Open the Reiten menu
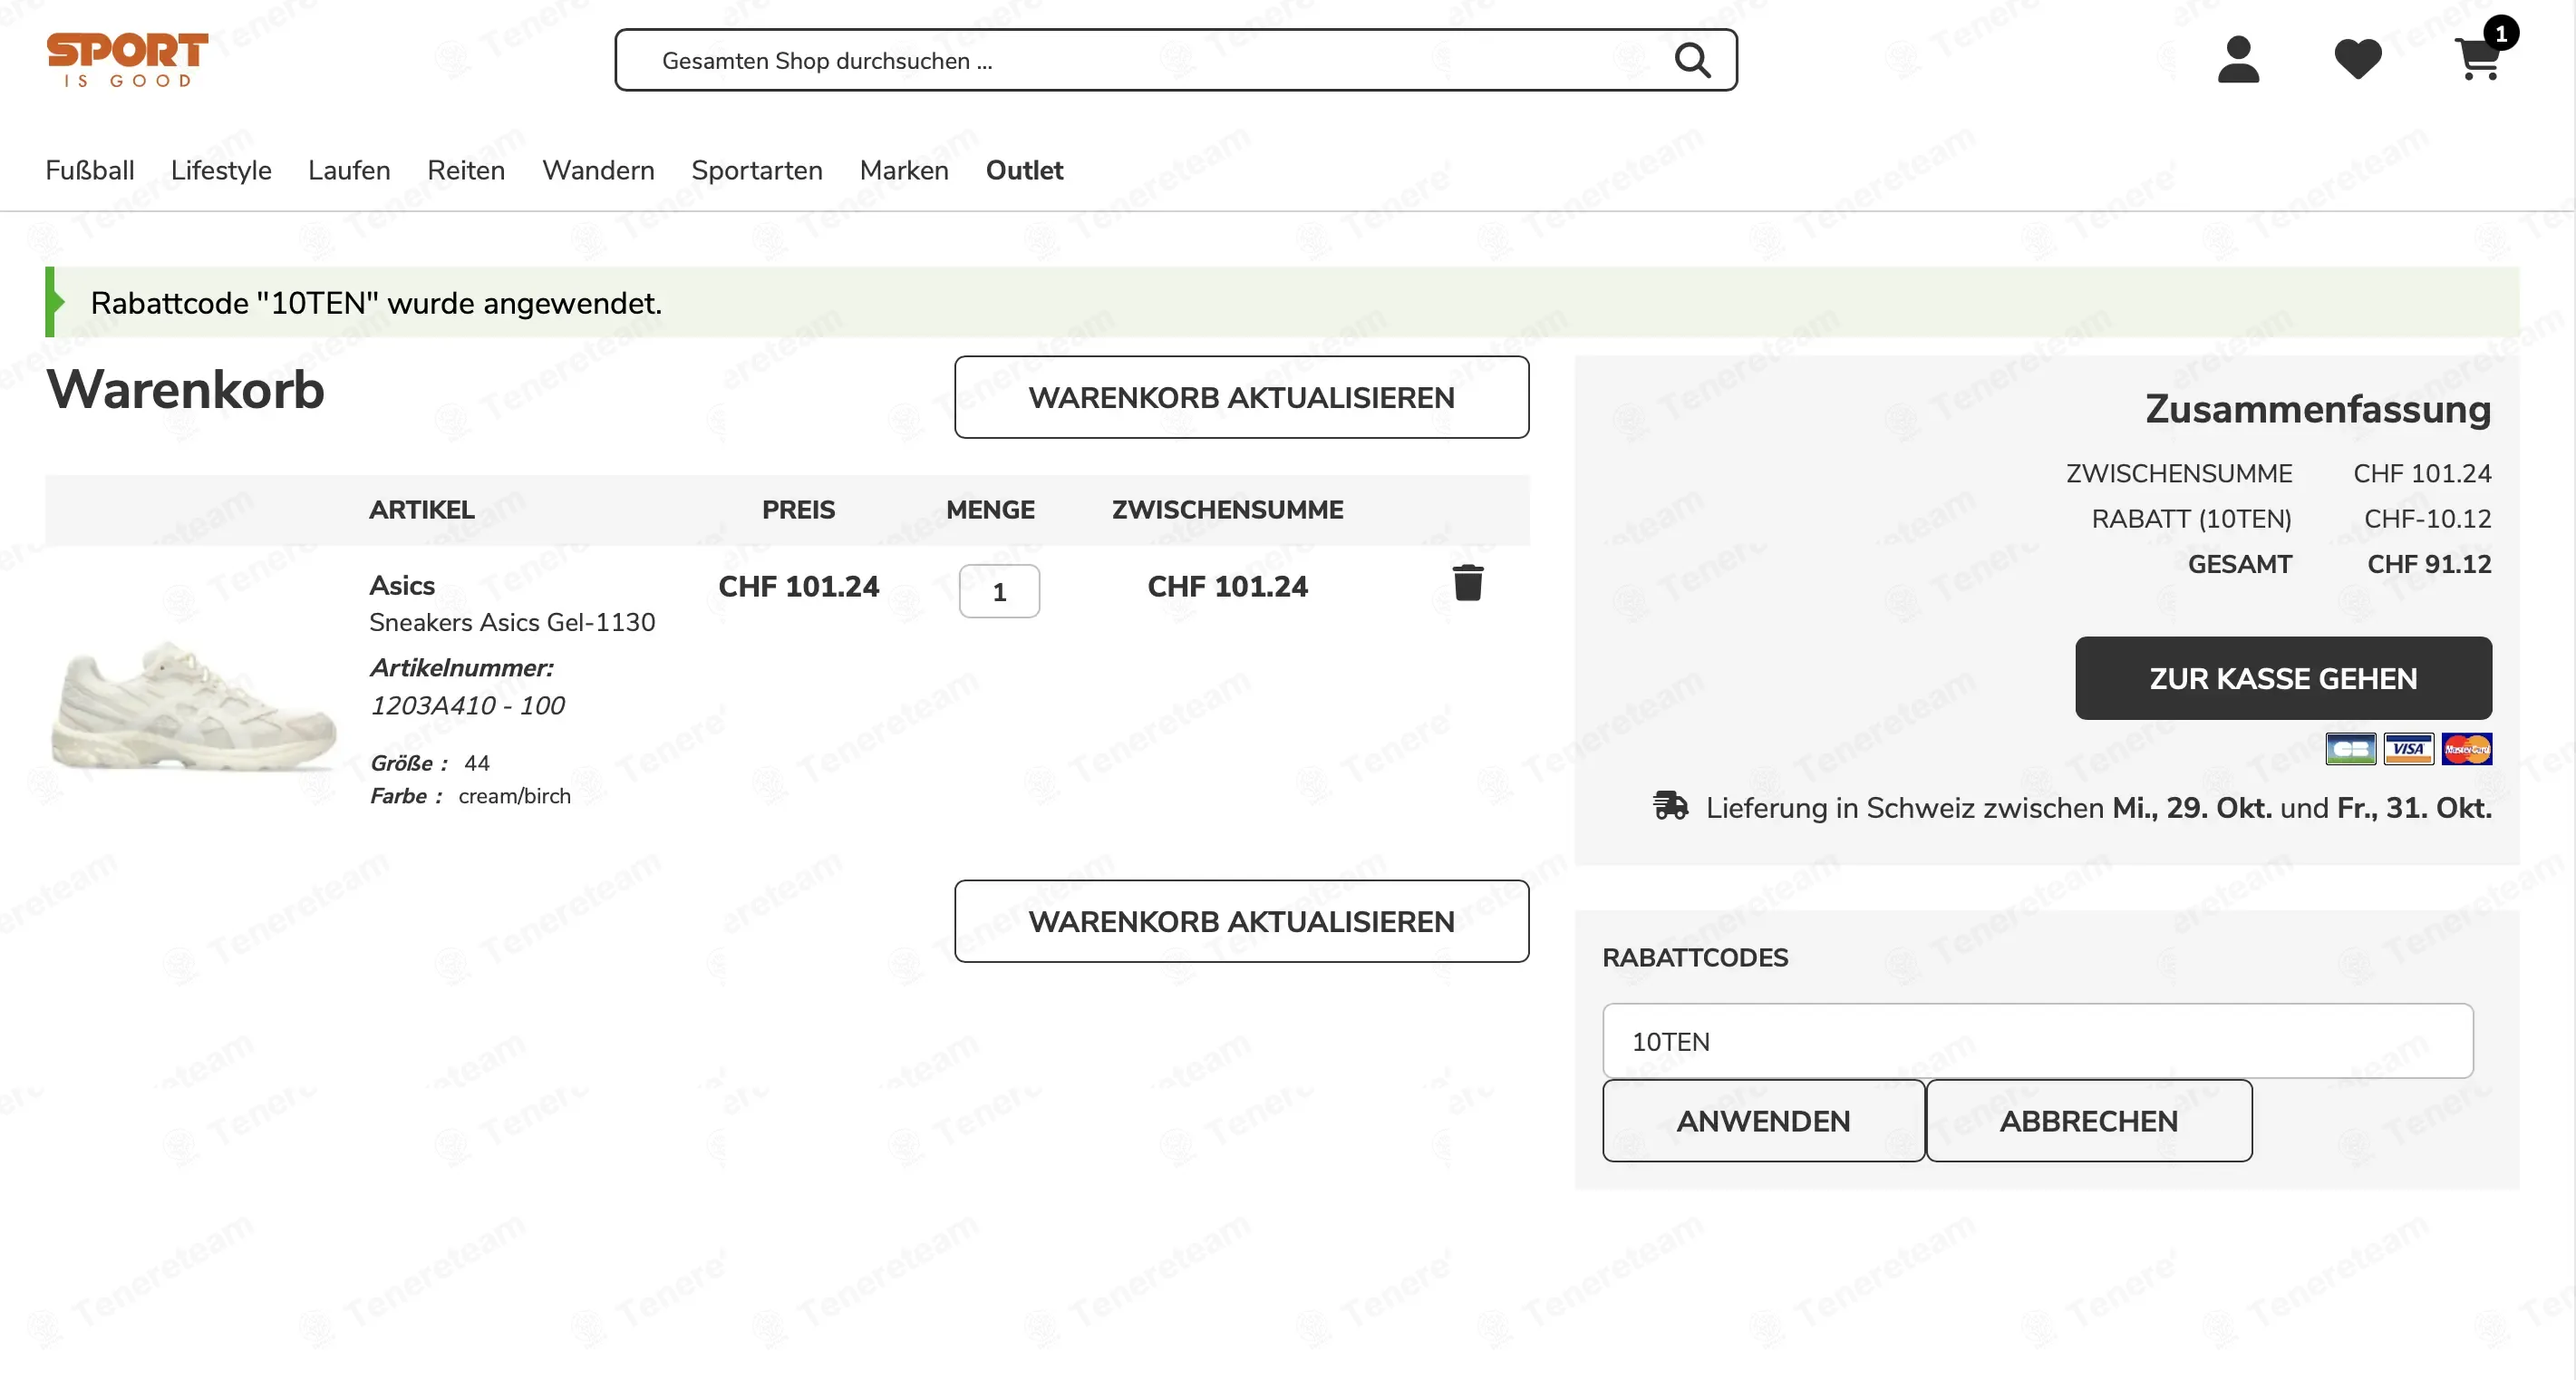 point(466,170)
